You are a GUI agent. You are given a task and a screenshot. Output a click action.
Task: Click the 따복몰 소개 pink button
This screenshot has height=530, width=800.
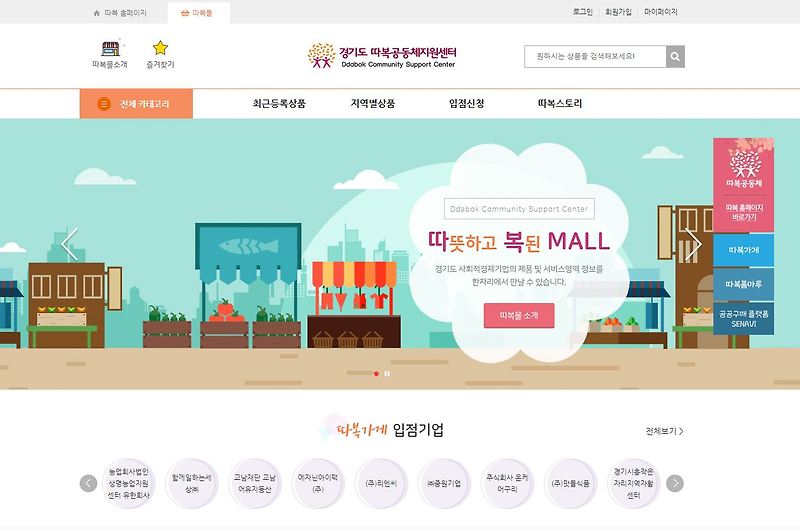(519, 315)
